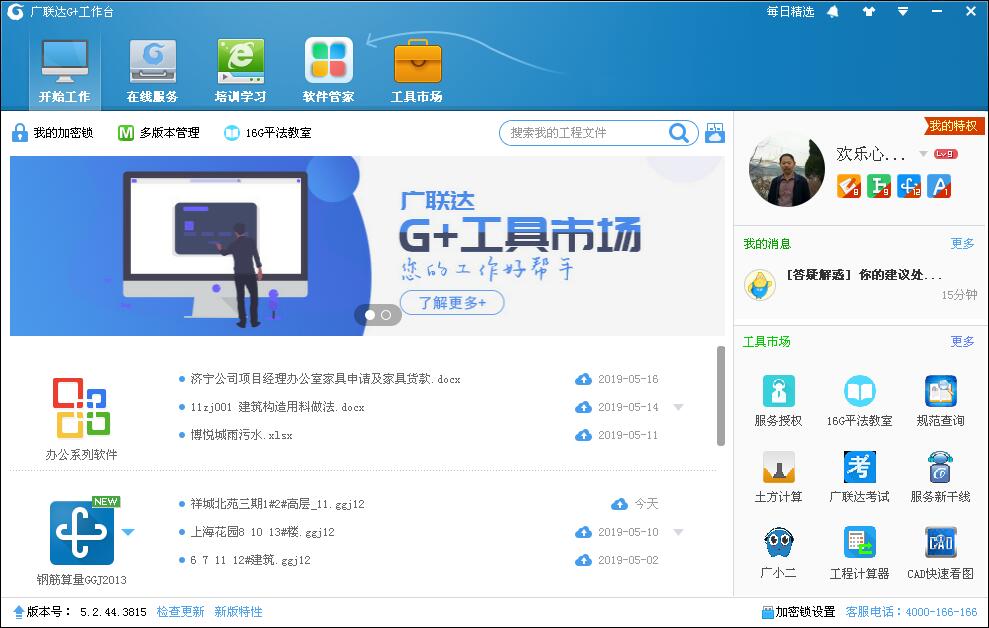Image resolution: width=989 pixels, height=628 pixels.
Task: Select the 软件管家 tab
Action: 329,71
